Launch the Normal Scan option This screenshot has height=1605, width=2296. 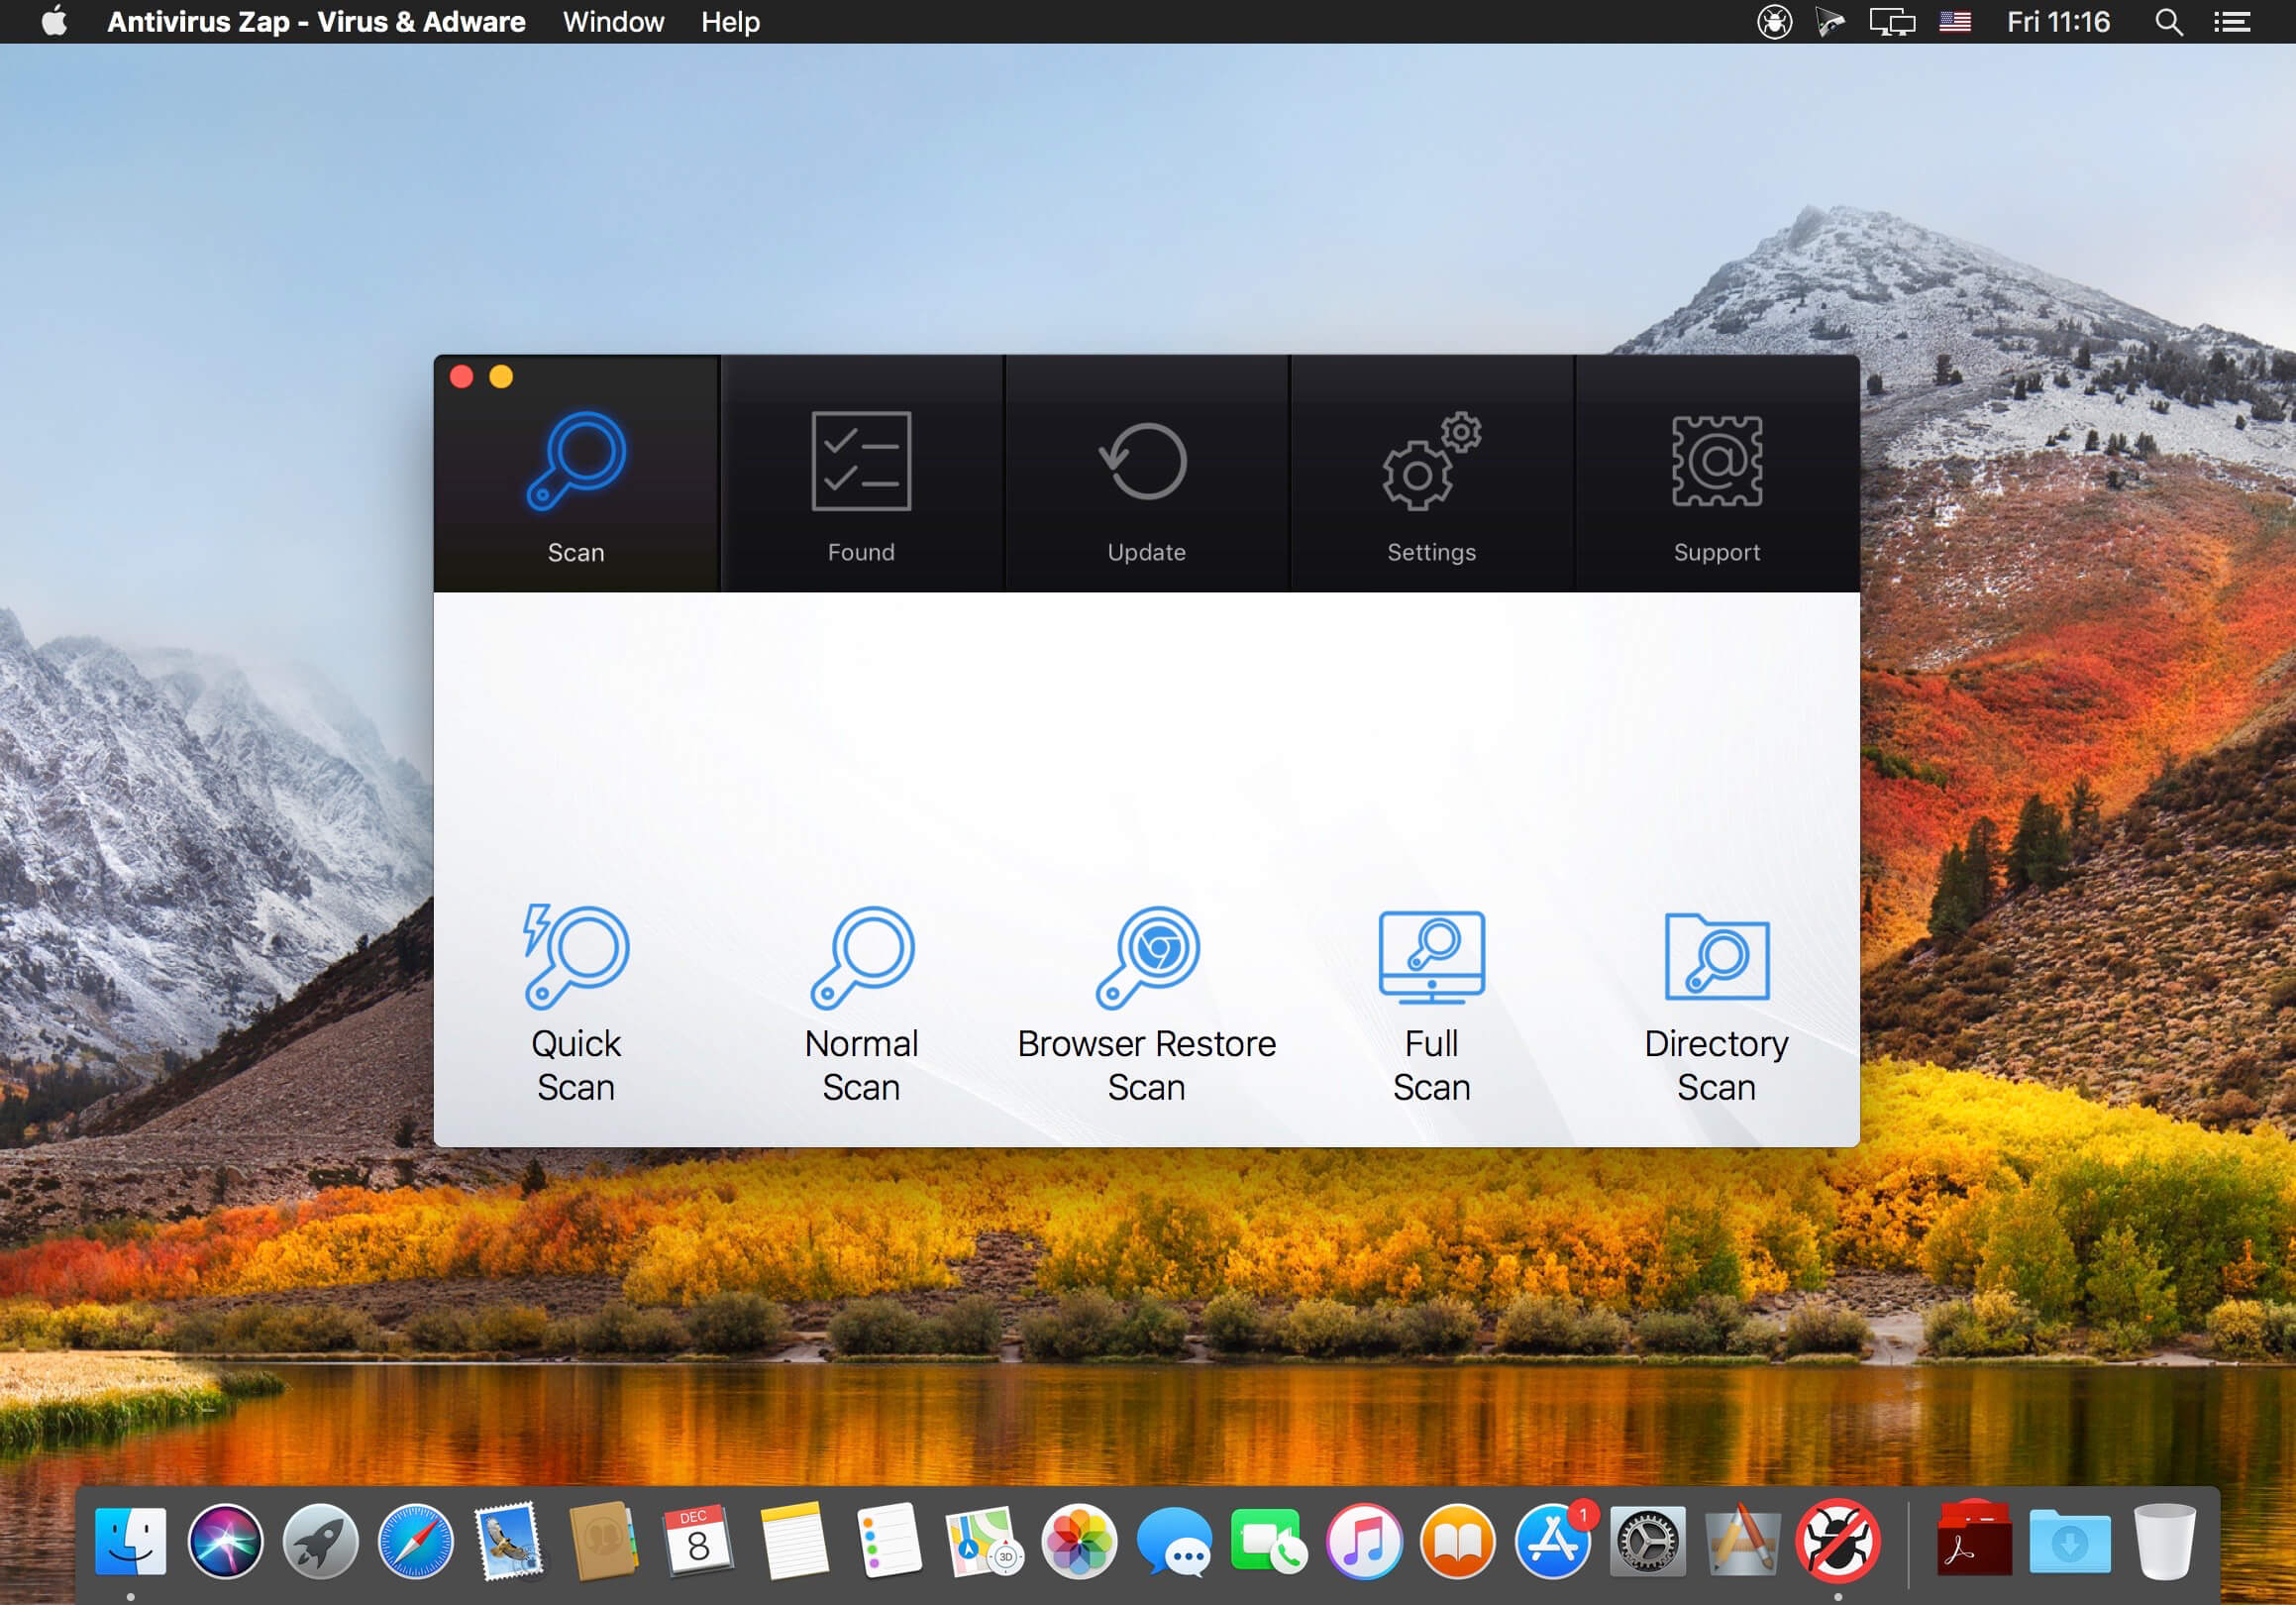pyautogui.click(x=861, y=1003)
